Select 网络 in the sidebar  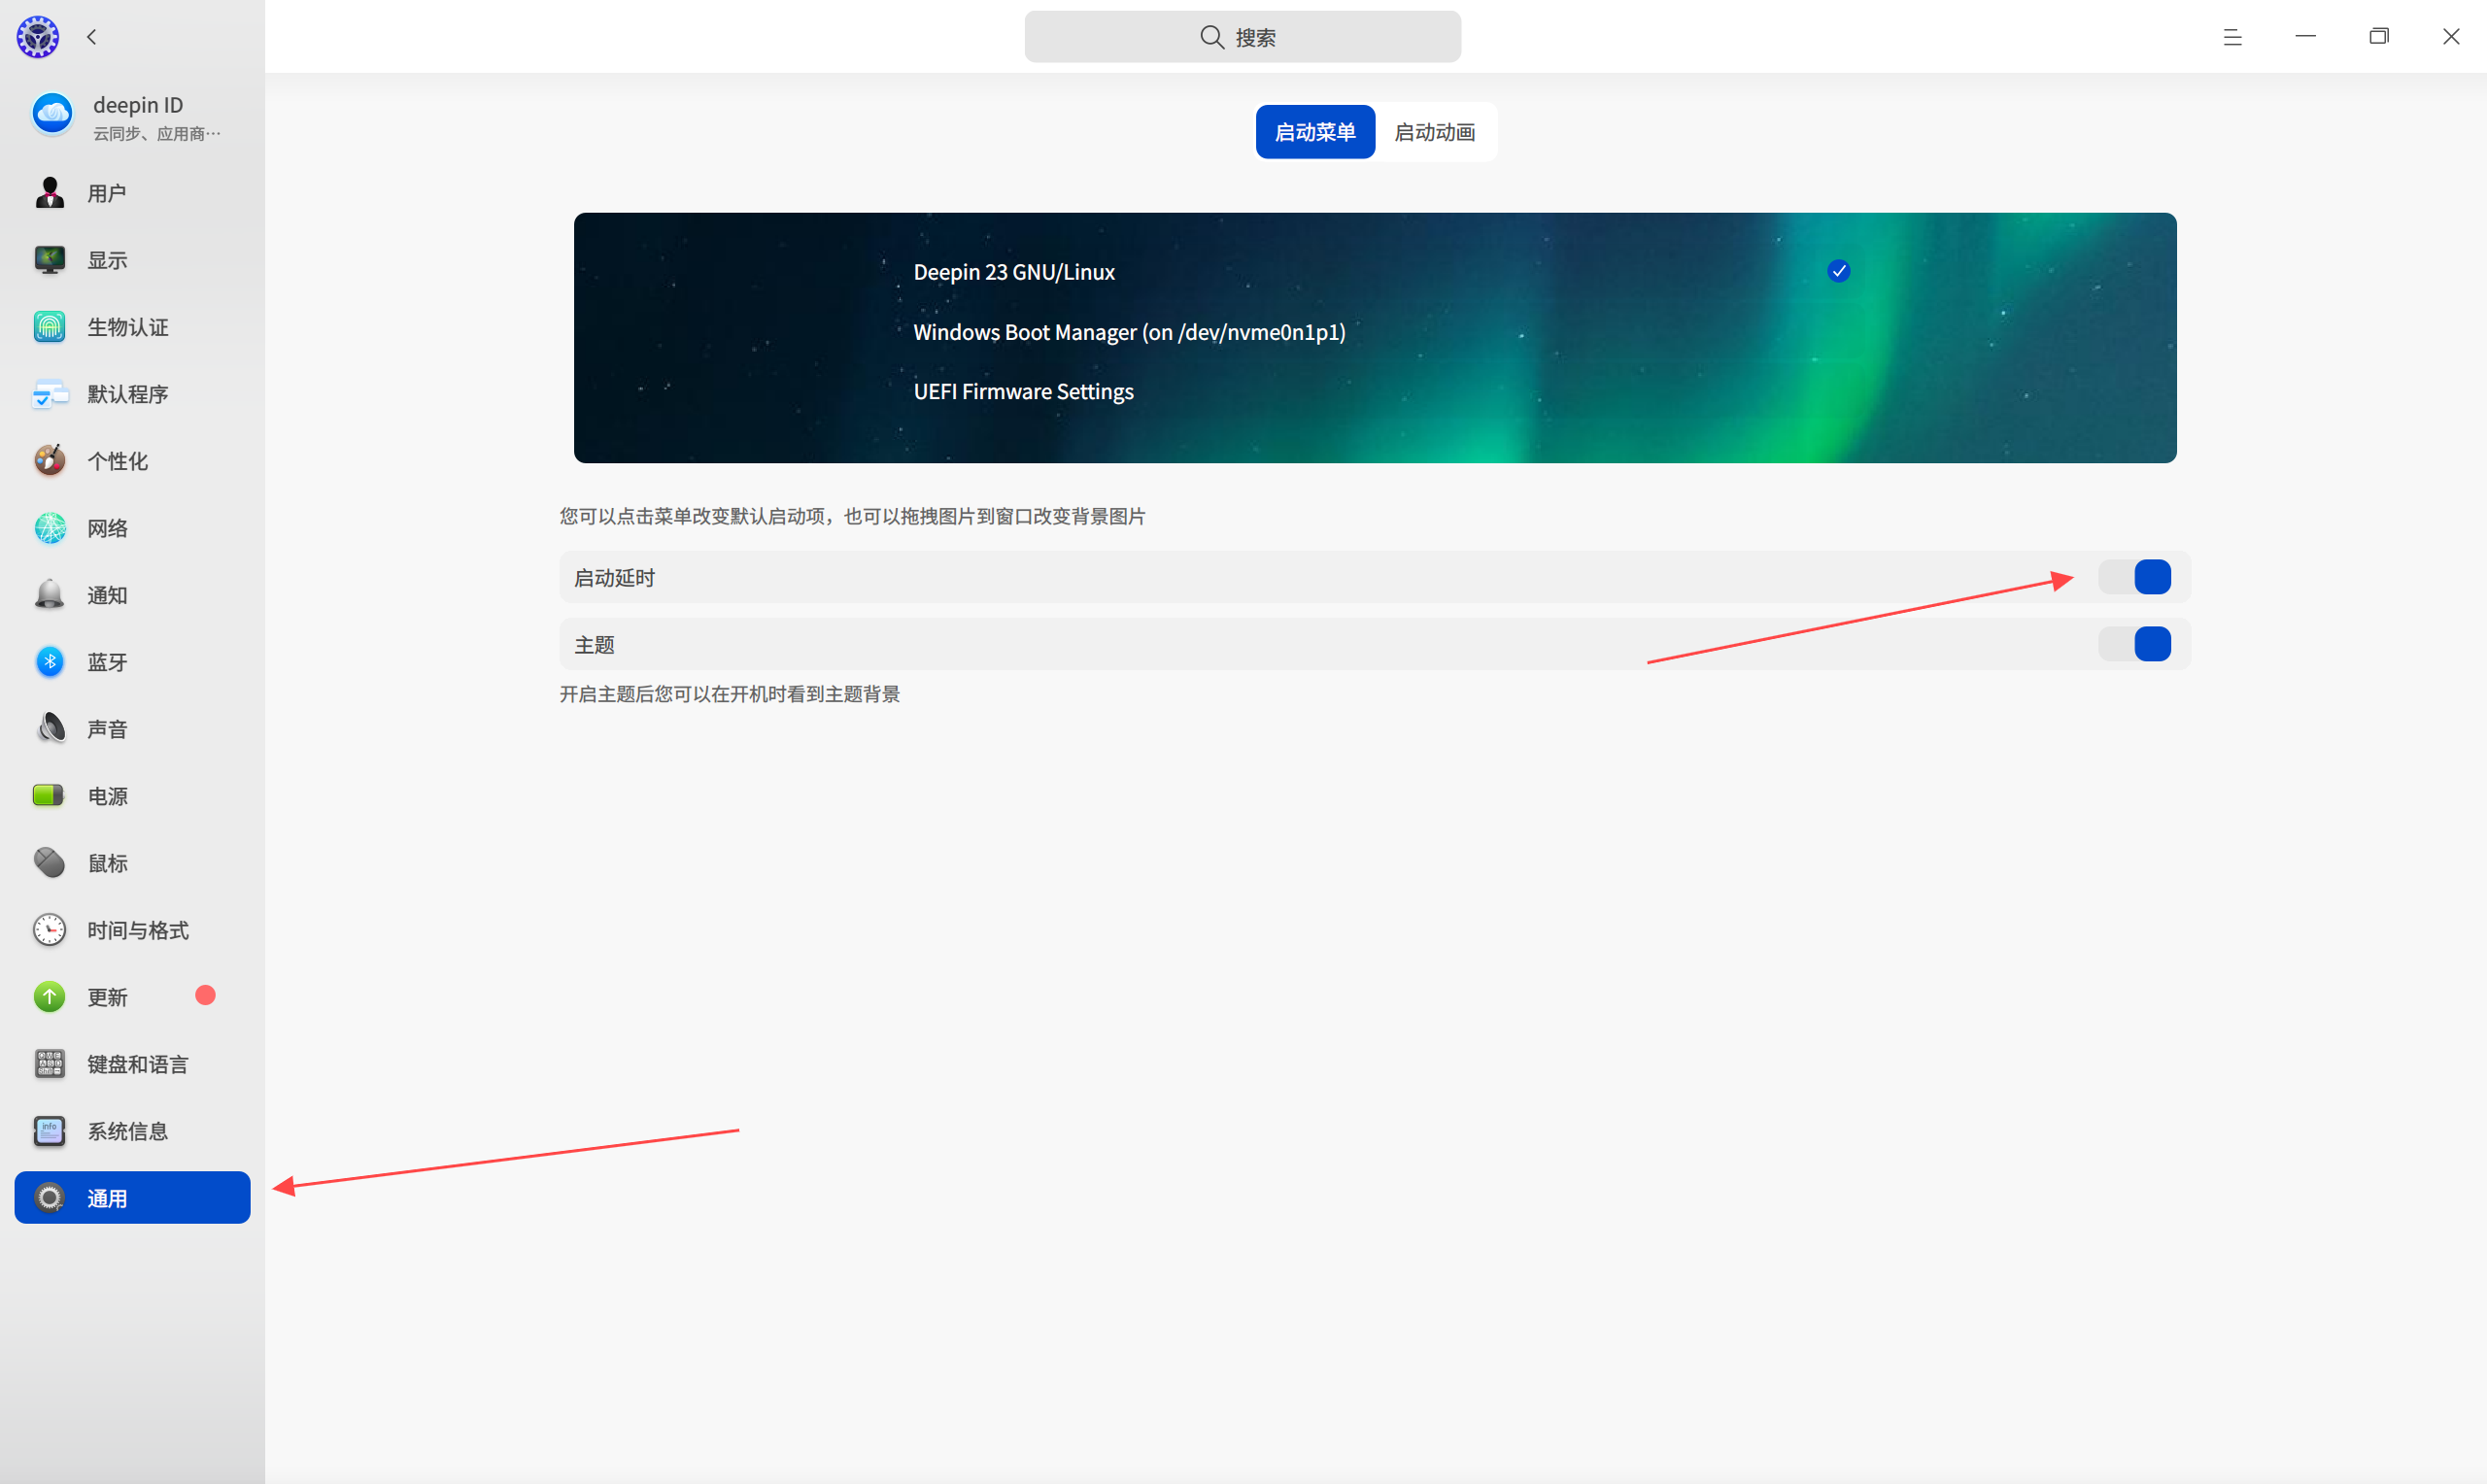point(132,527)
